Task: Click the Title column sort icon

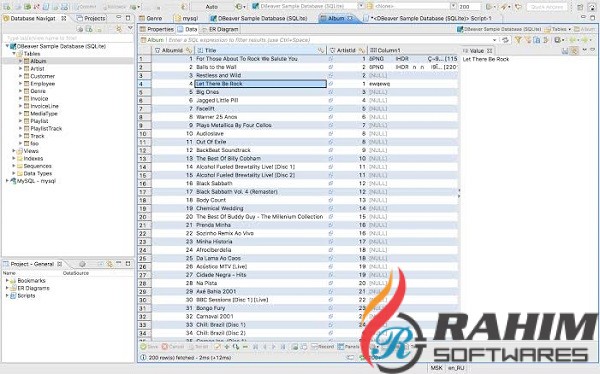Action: click(x=321, y=50)
